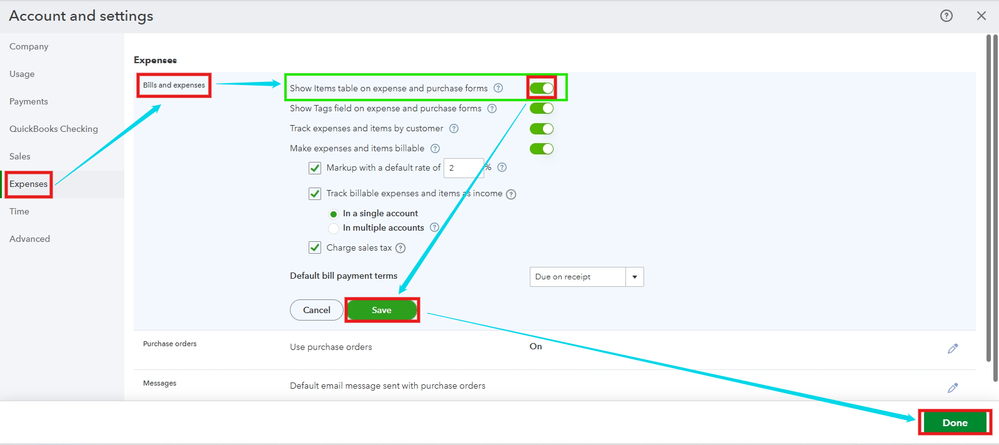
Task: Click the default markup rate field
Action: click(463, 168)
